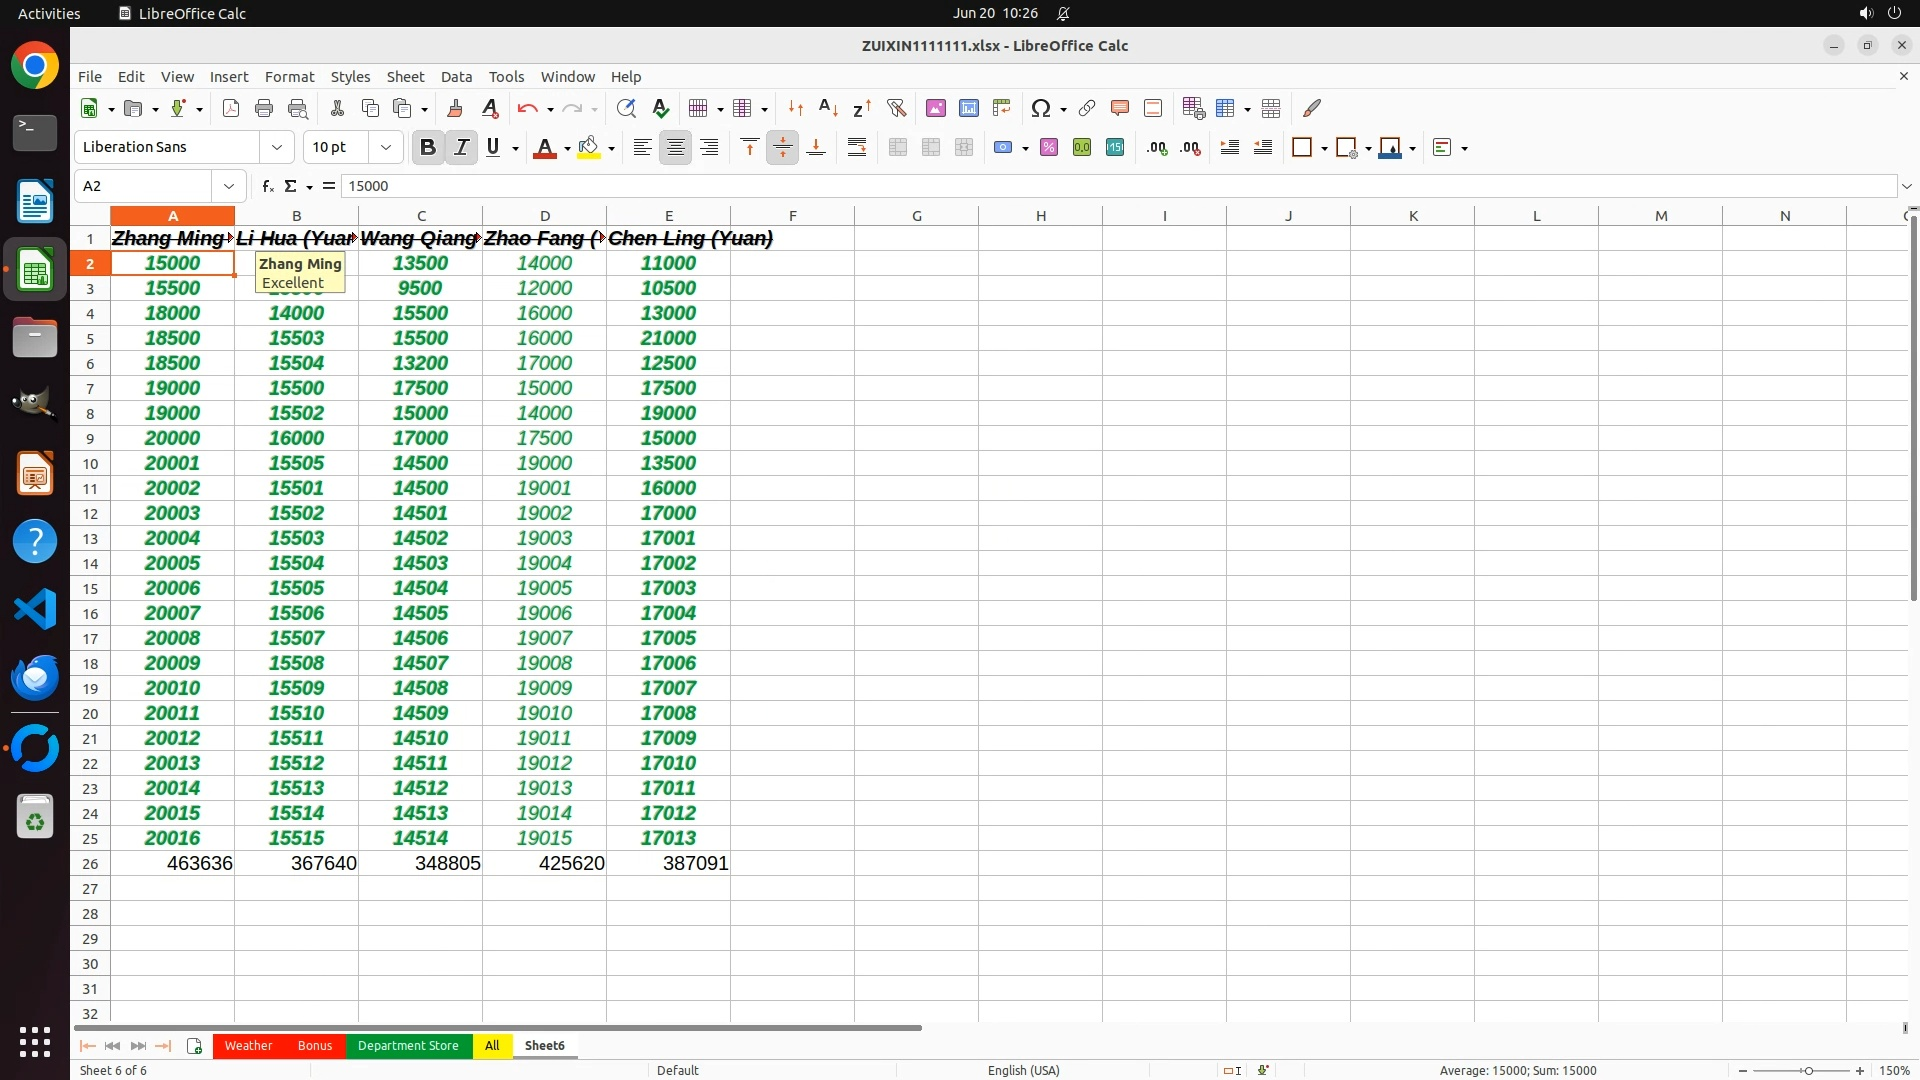Click the Sort Ascending toolbar icon

tap(828, 108)
